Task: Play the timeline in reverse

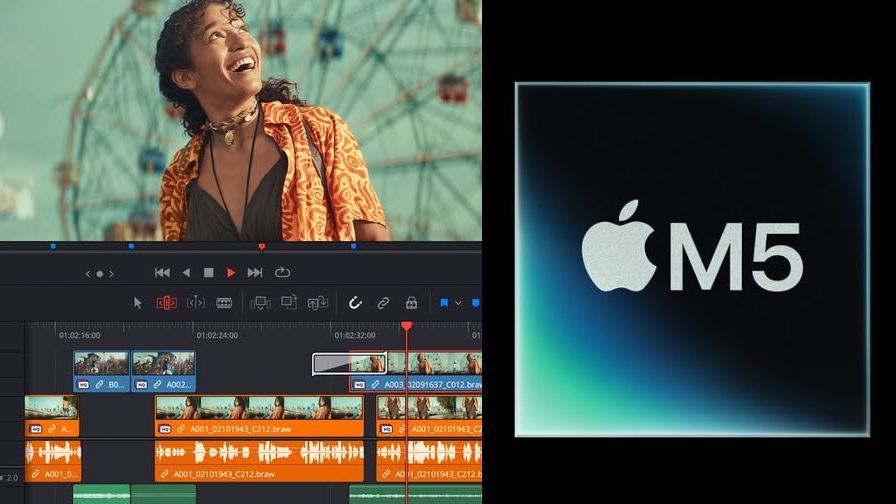Action: pos(186,273)
